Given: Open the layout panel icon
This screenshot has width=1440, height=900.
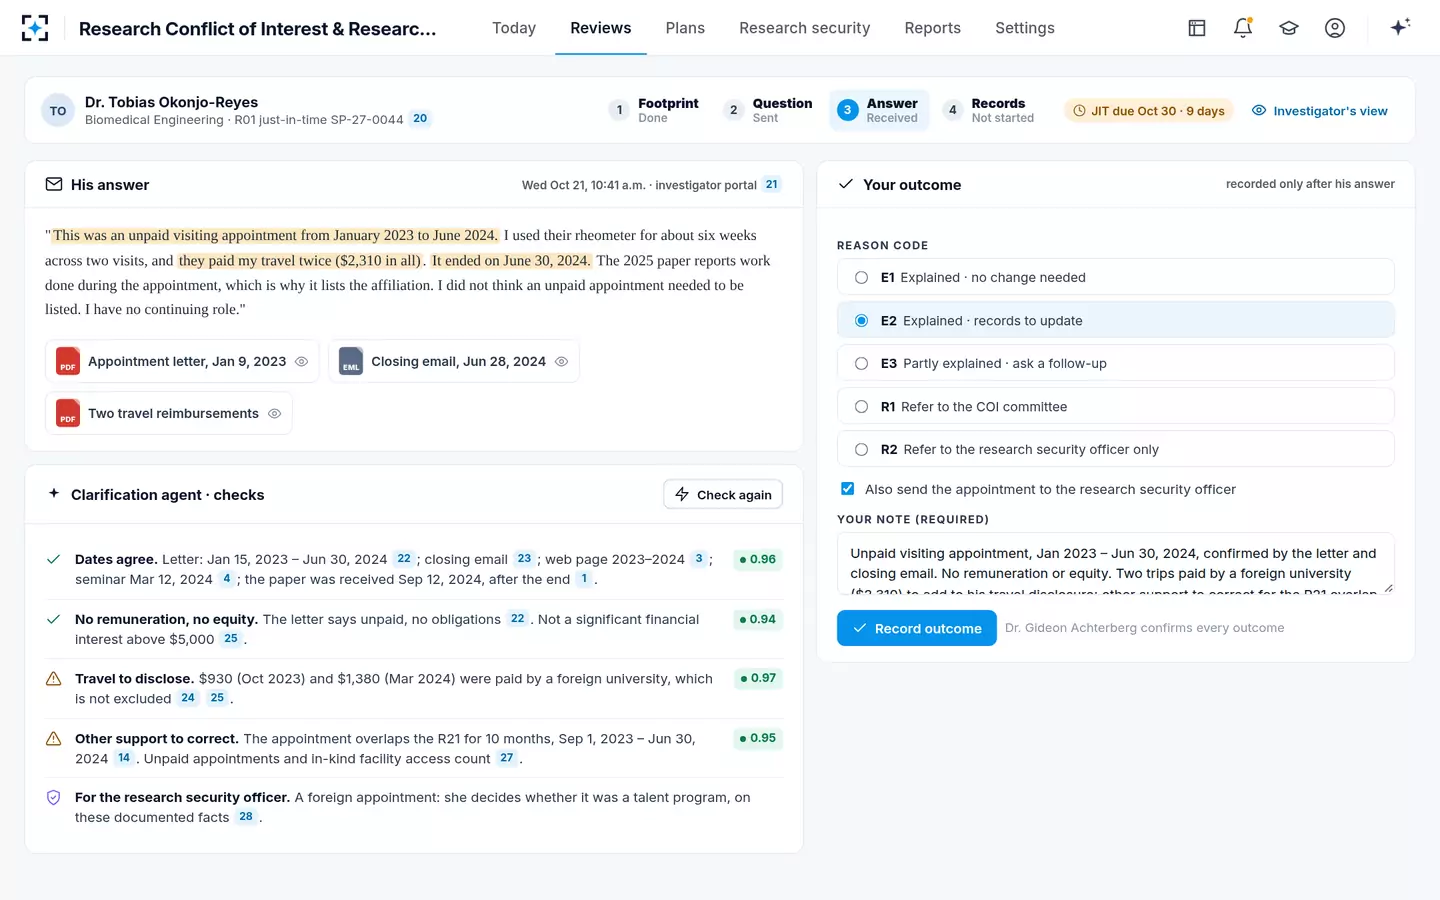Looking at the screenshot, I should tap(1197, 28).
